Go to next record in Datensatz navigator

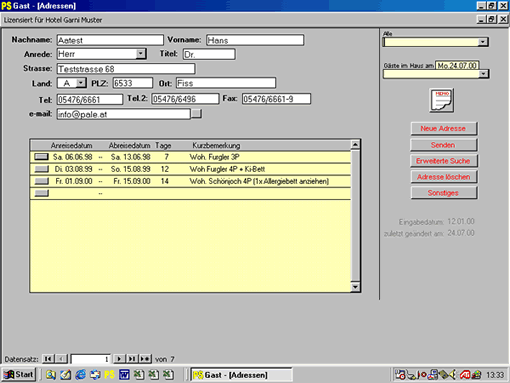pos(119,359)
